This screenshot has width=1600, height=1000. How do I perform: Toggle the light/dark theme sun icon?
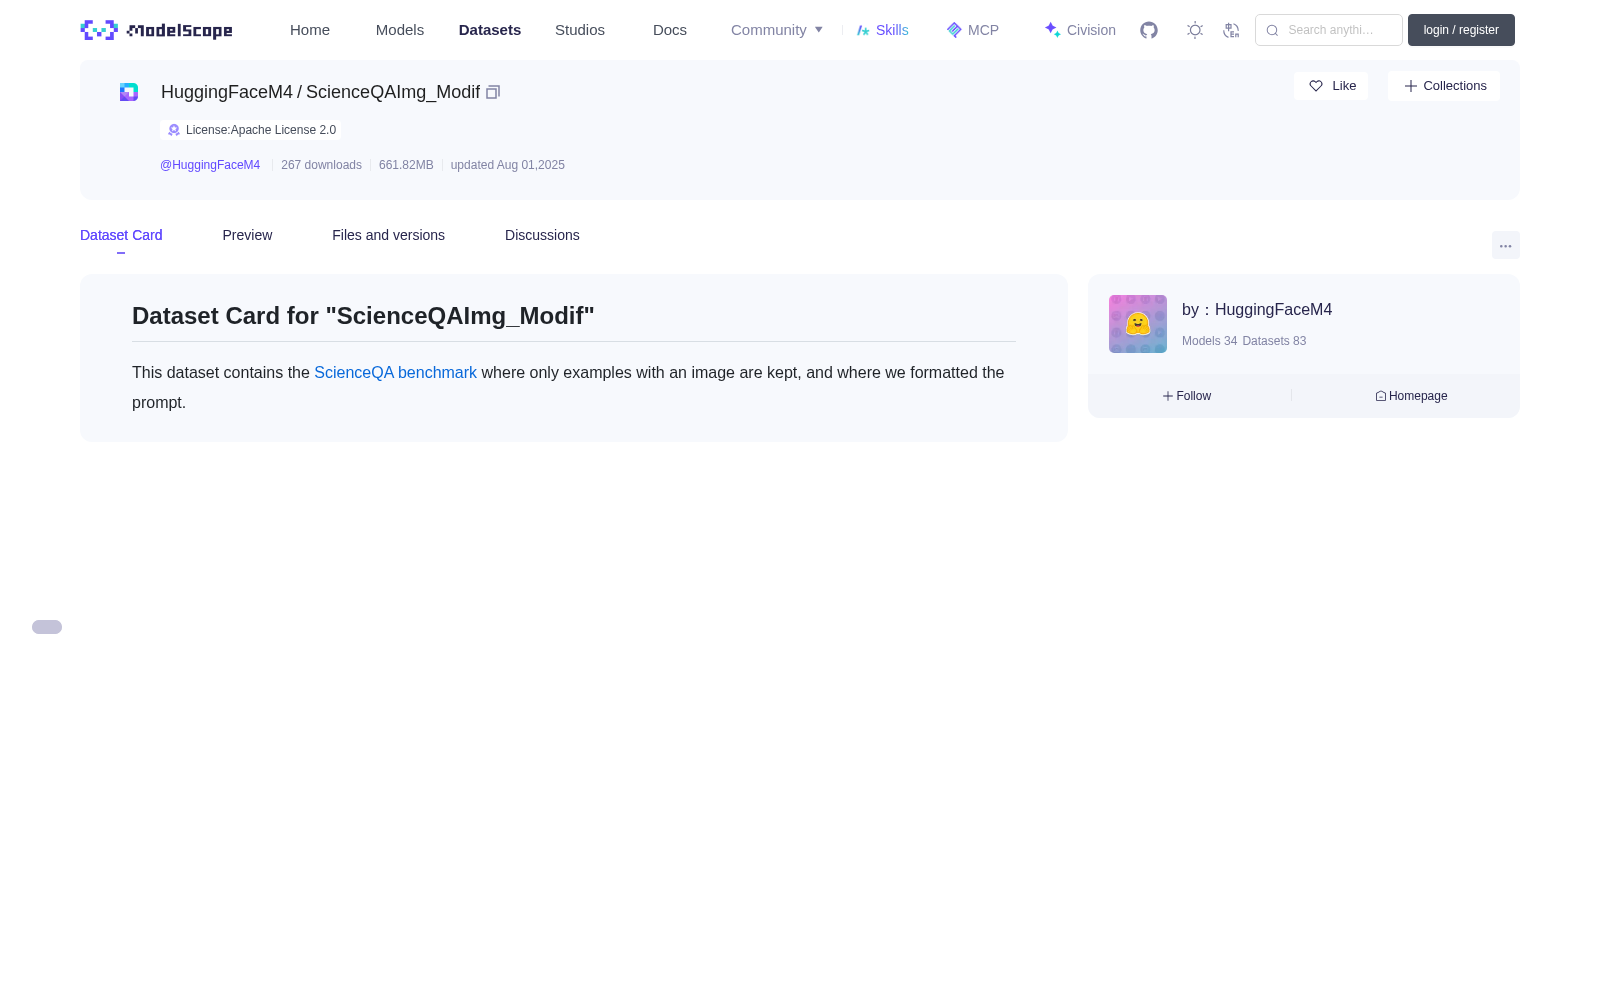click(x=1195, y=30)
